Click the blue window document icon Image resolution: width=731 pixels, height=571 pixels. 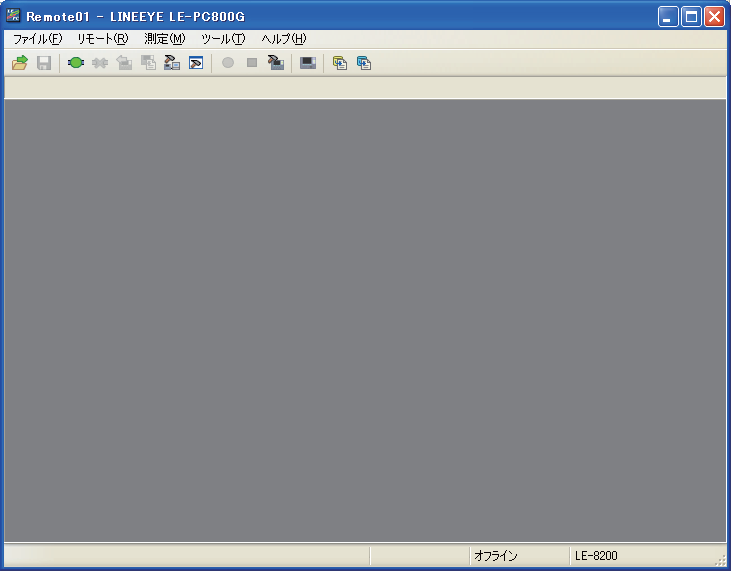point(364,62)
